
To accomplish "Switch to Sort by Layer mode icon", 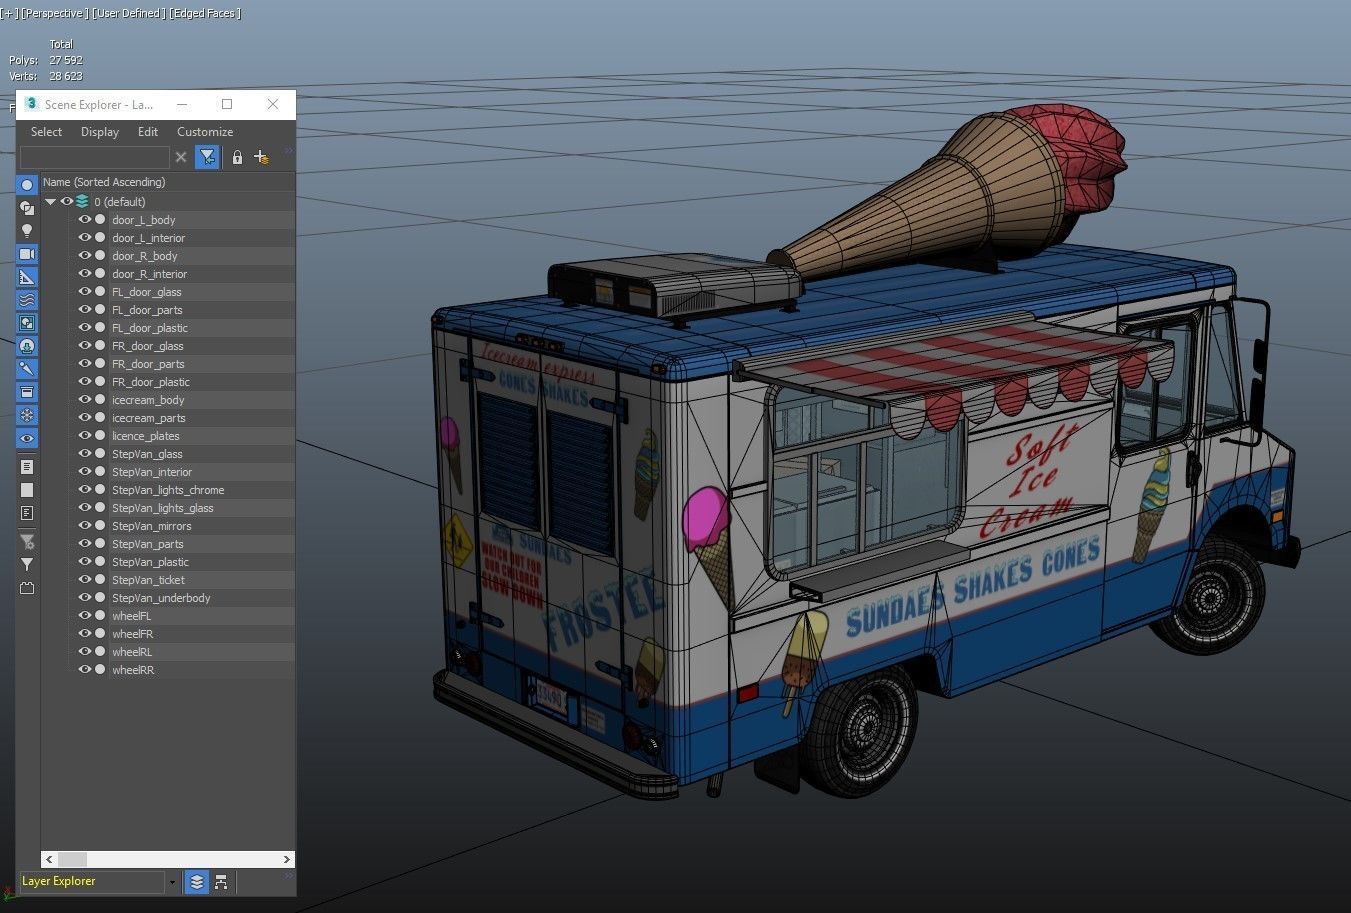I will 196,882.
